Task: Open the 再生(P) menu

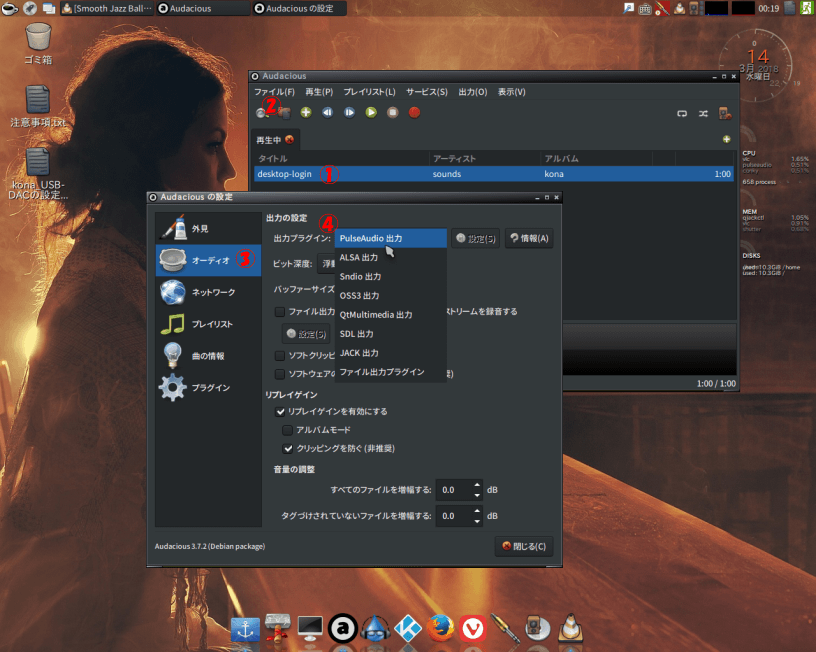Action: pos(319,92)
